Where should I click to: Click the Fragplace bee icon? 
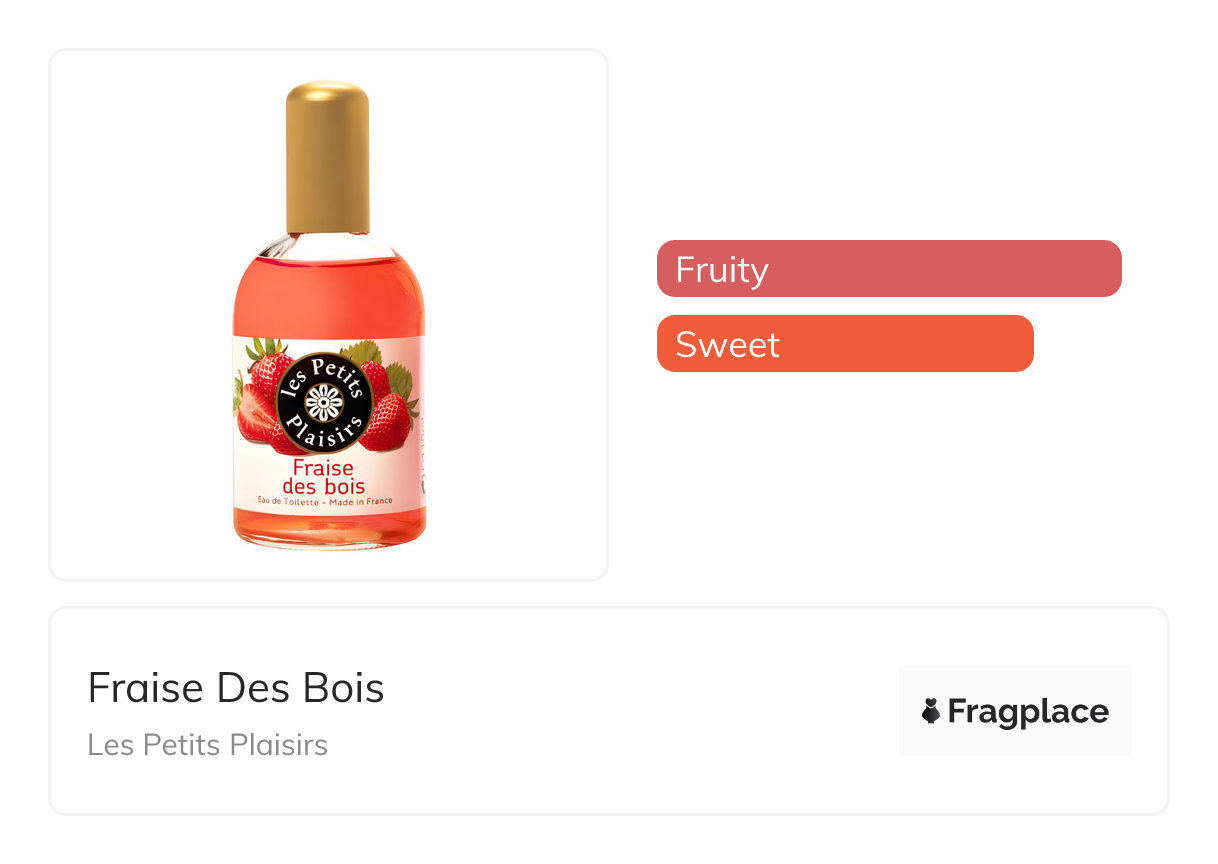click(931, 711)
